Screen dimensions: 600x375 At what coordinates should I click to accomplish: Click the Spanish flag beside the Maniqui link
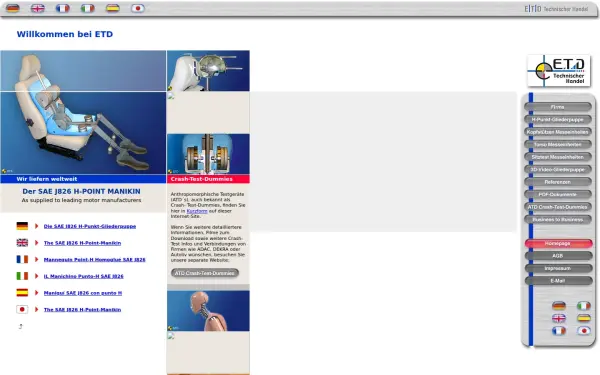point(22,293)
